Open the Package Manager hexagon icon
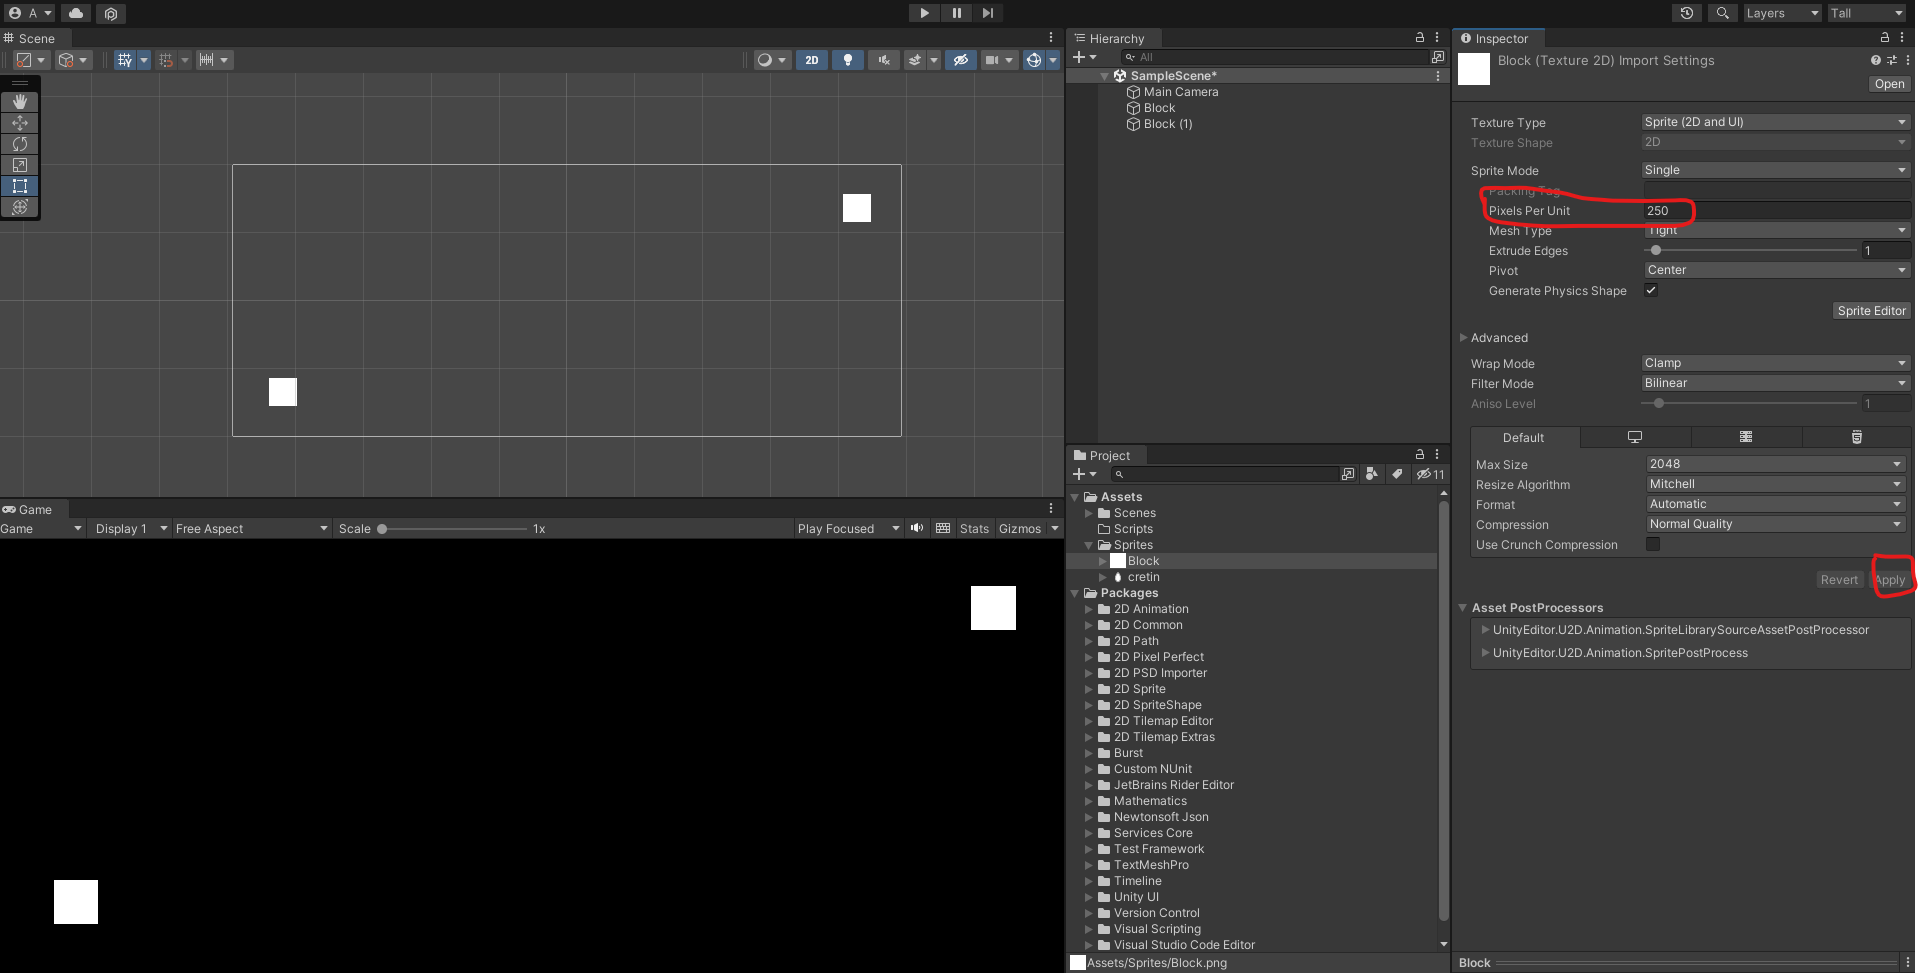 pos(111,13)
